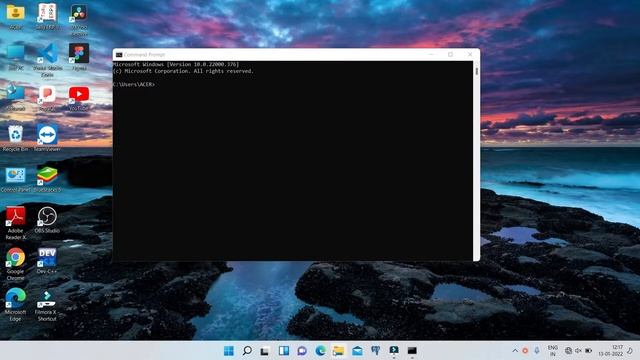The height and width of the screenshot is (360, 640).
Task: Select the This PC desktop icon
Action: coord(16,57)
